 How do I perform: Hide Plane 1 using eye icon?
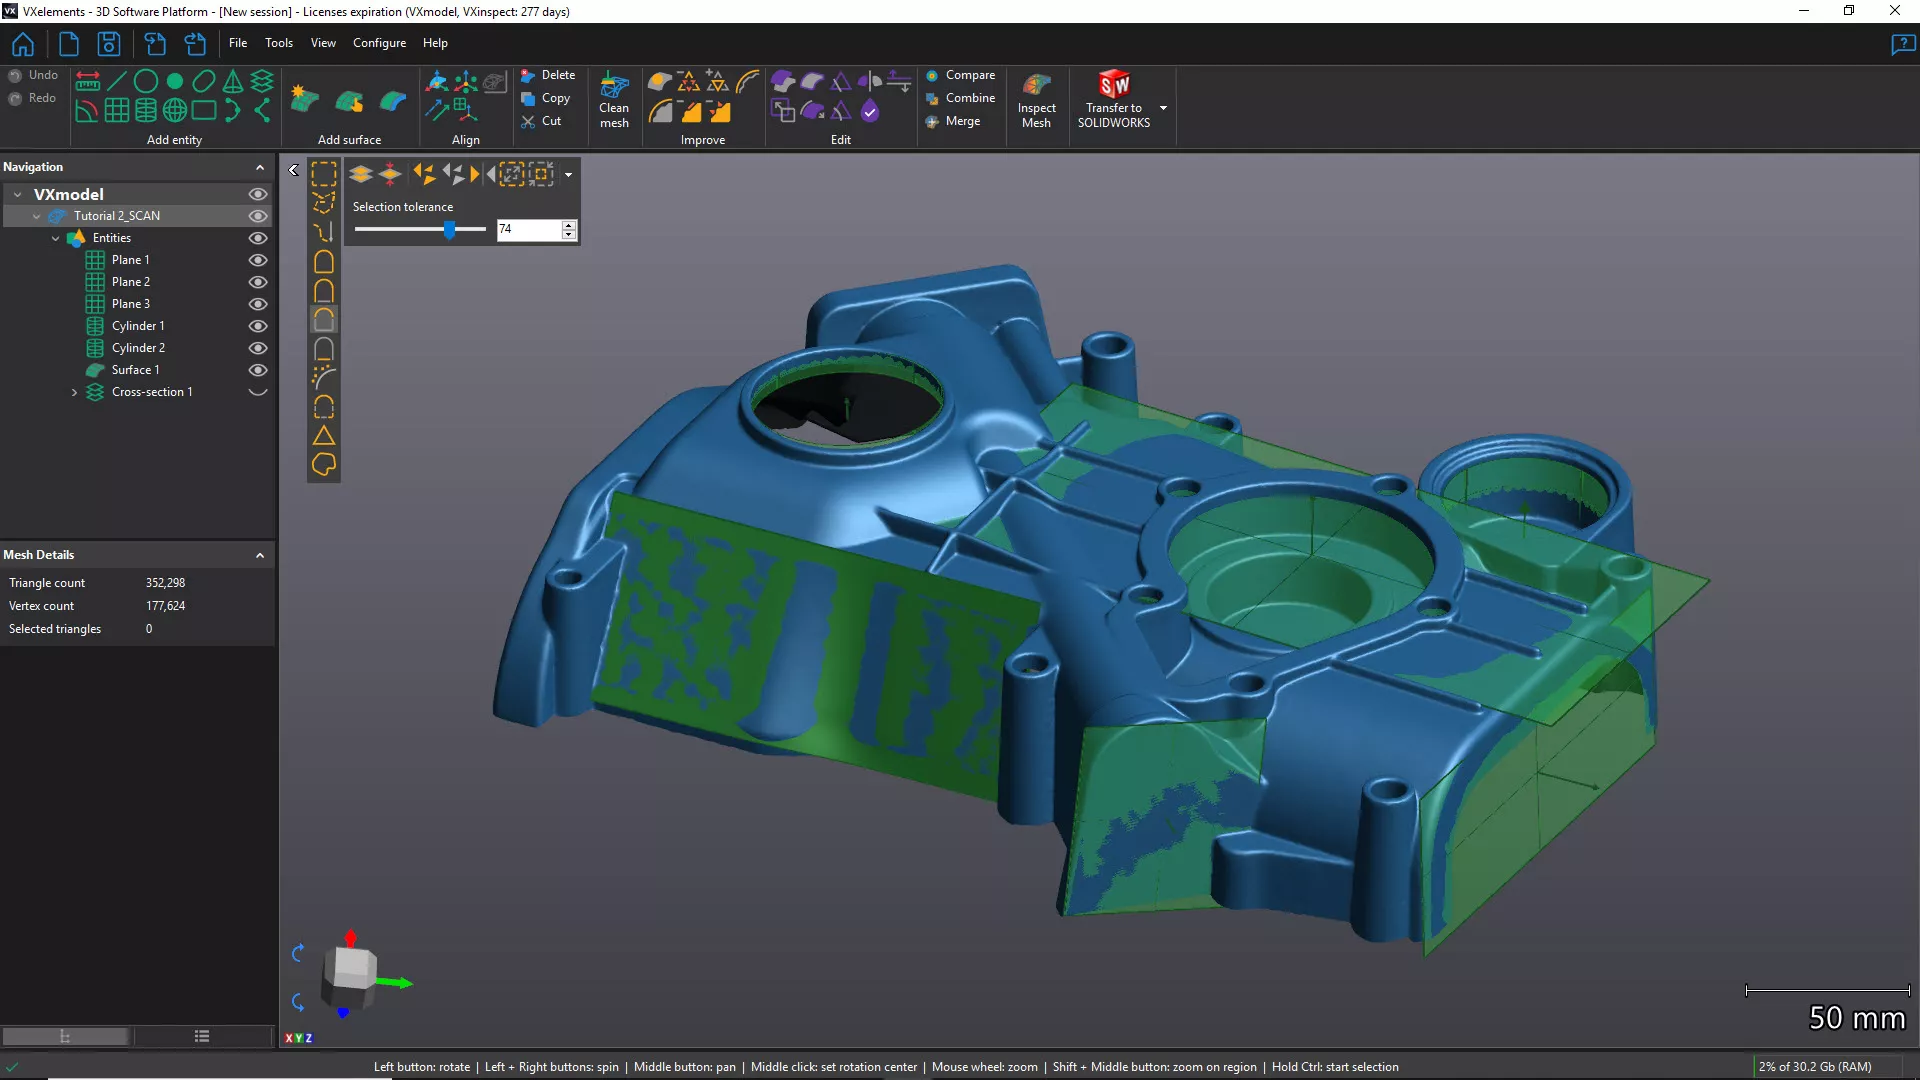coord(257,260)
